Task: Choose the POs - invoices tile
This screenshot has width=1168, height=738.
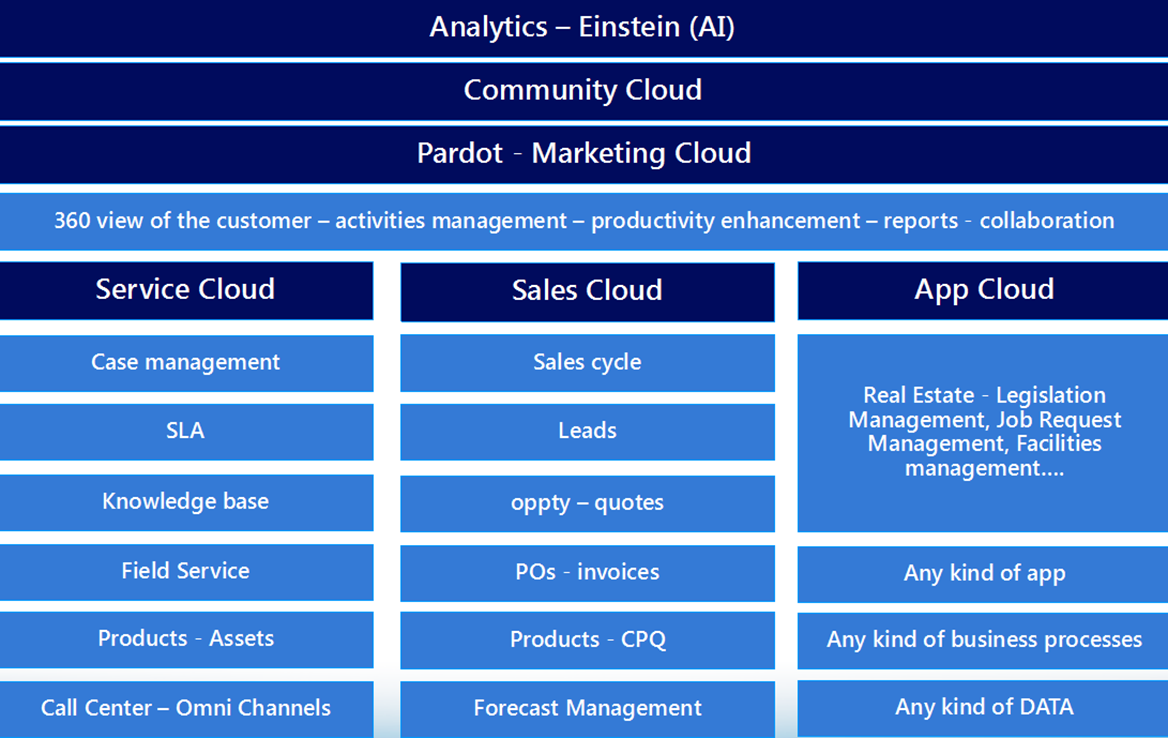Action: 587,572
